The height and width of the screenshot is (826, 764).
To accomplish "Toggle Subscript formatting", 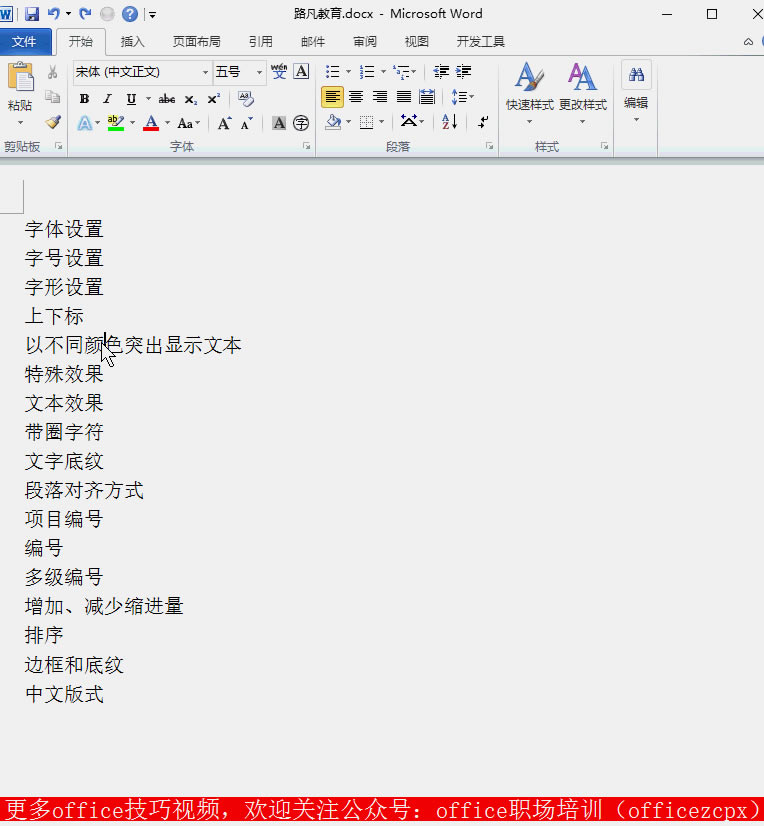I will coord(191,99).
